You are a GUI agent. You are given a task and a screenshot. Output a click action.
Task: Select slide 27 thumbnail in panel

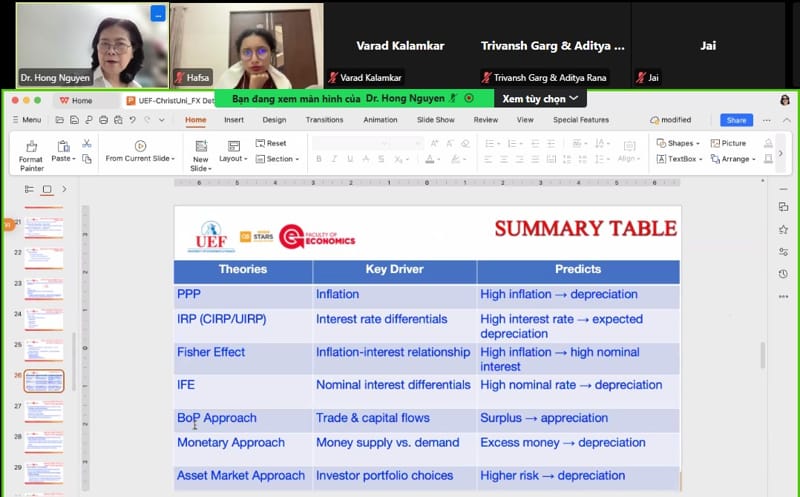44,412
